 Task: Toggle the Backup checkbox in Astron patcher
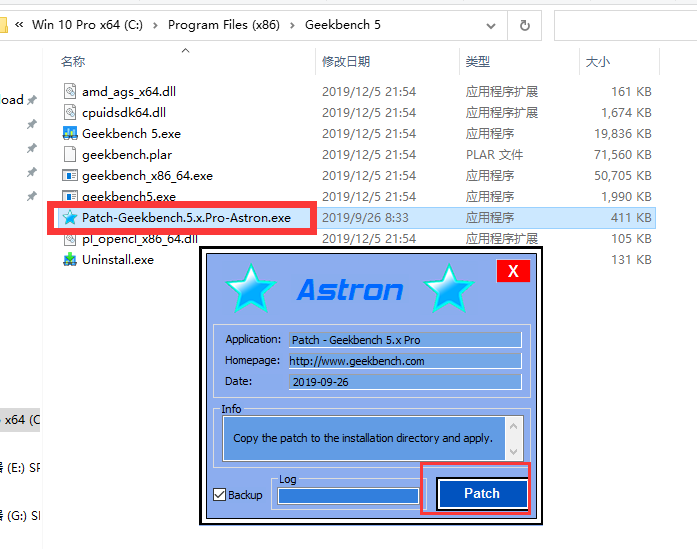pos(220,494)
